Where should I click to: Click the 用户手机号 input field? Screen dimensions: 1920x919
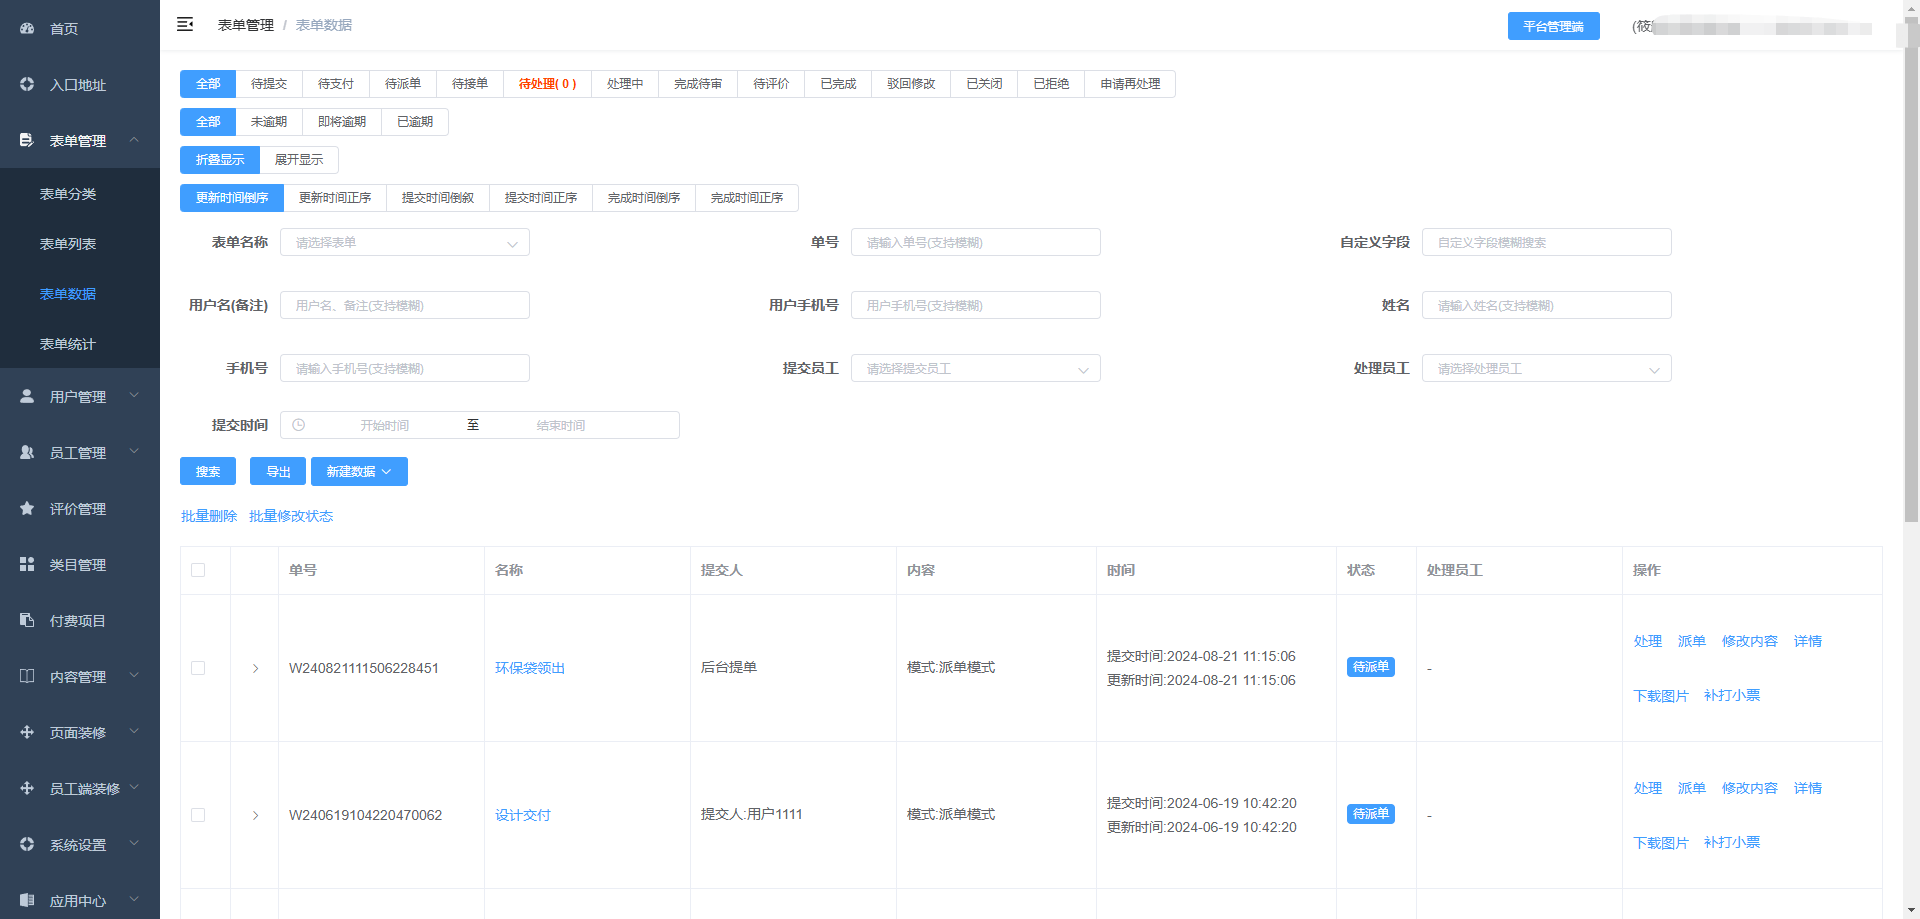976,305
